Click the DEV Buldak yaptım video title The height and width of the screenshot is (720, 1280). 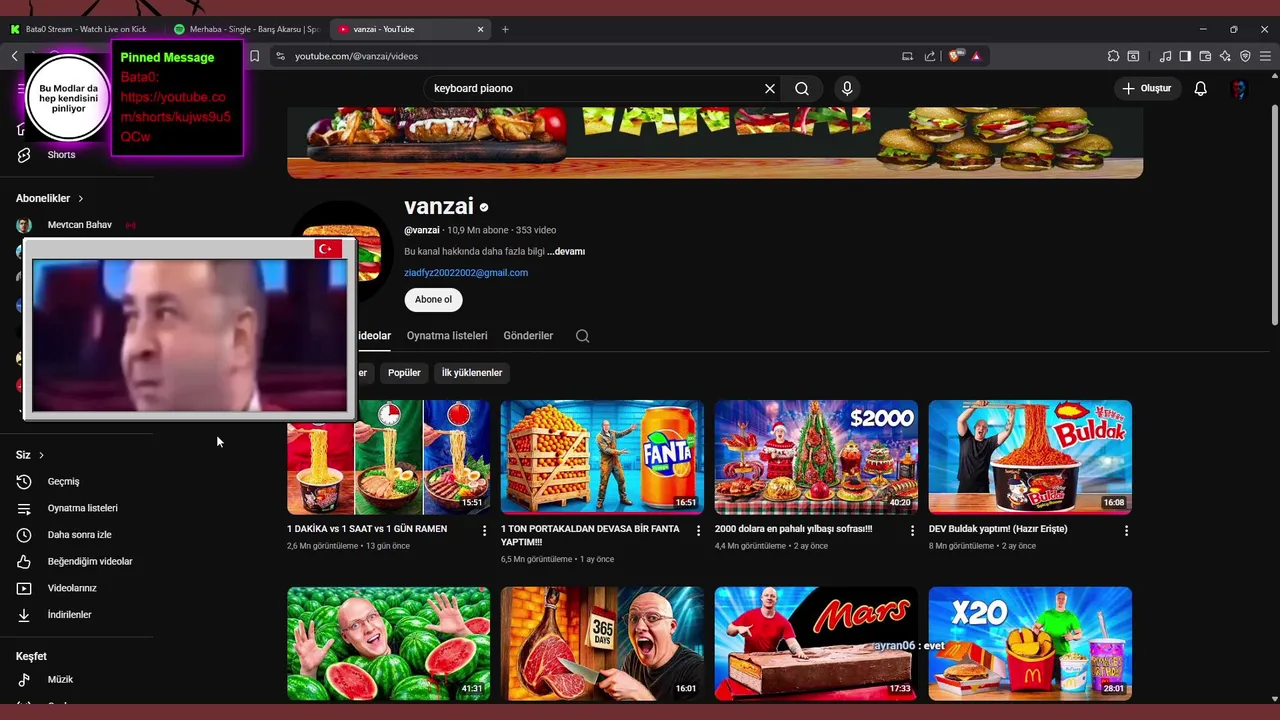pyautogui.click(x=998, y=529)
